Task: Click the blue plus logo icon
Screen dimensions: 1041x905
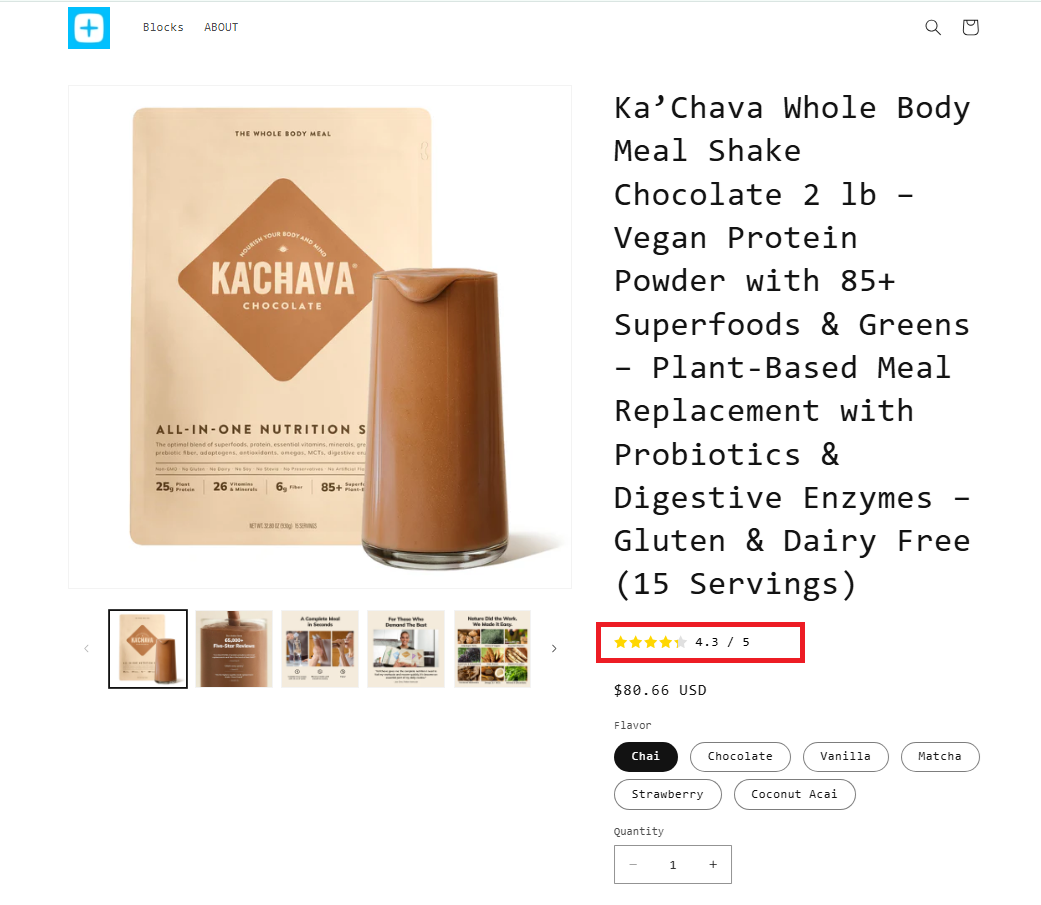Action: click(x=89, y=28)
